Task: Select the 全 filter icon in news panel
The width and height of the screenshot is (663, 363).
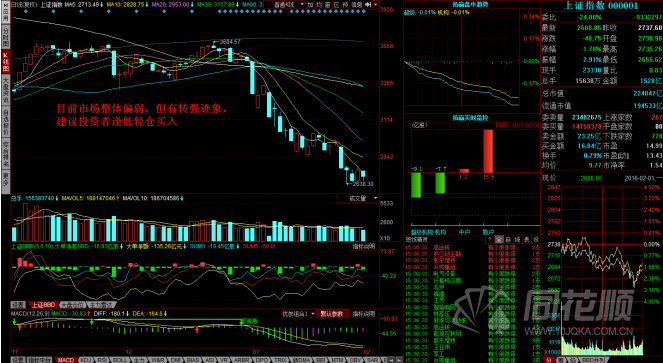Action: [499, 239]
